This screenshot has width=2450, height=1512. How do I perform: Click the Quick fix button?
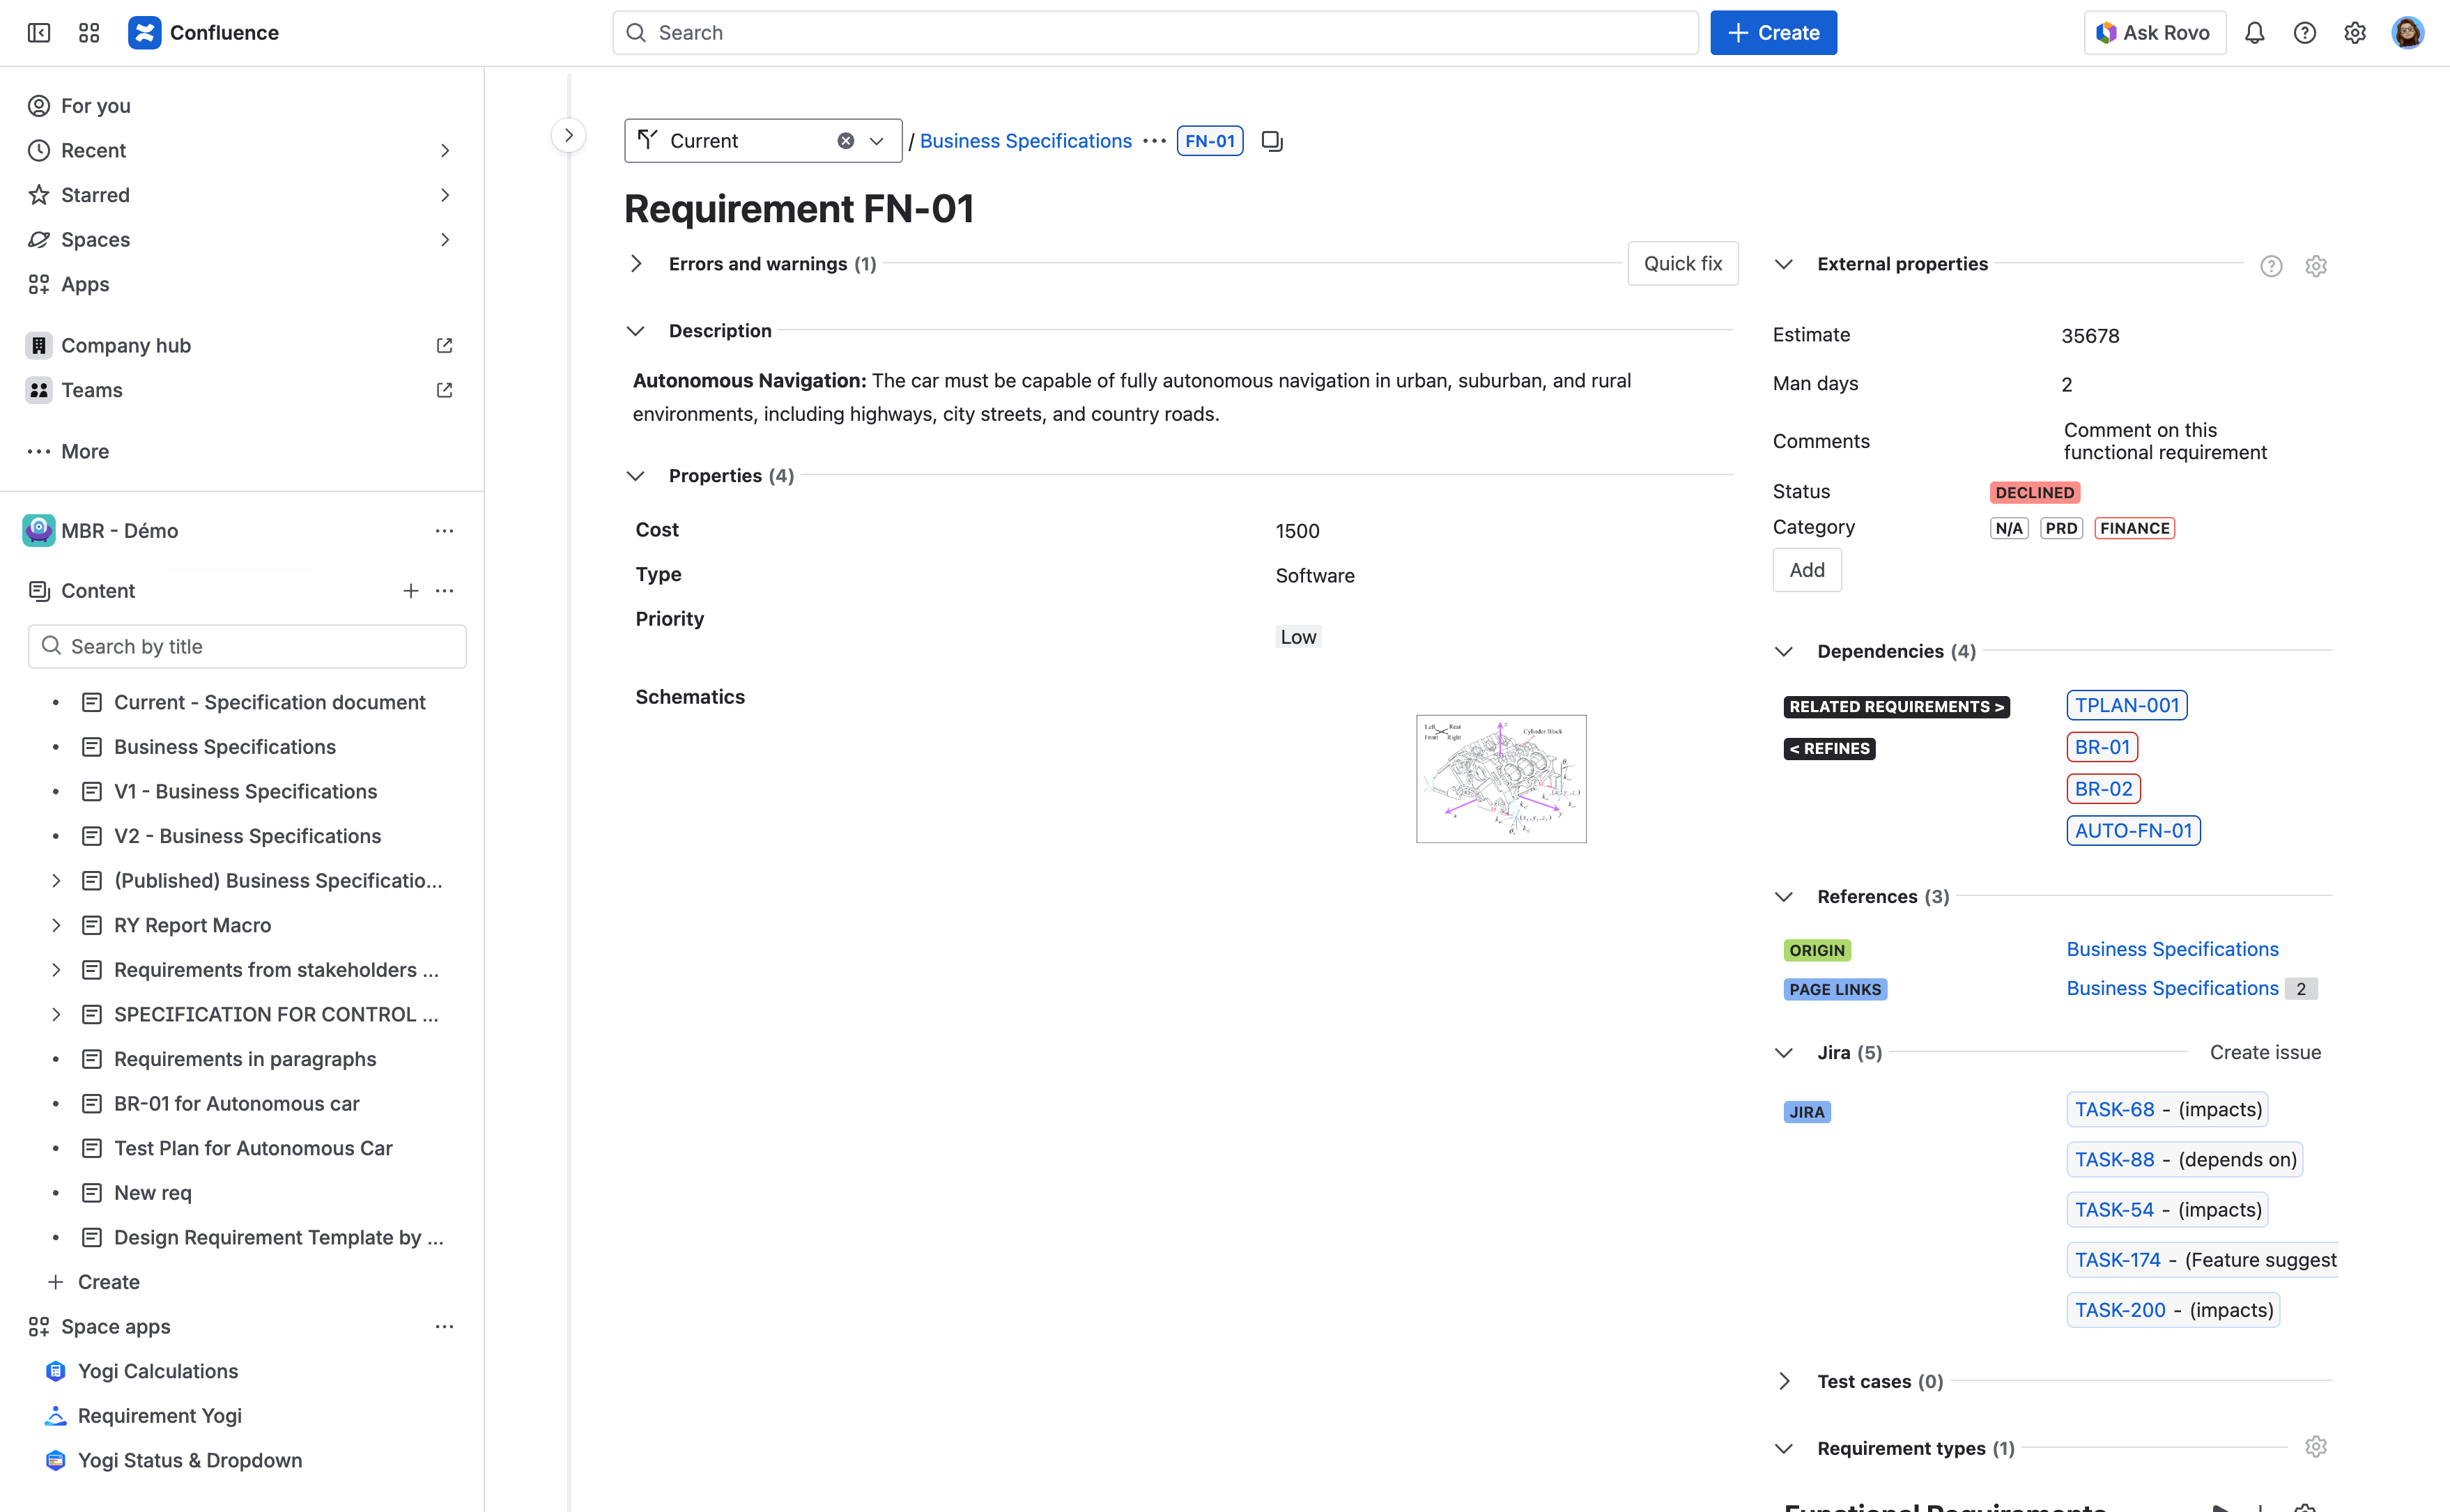click(x=1682, y=264)
